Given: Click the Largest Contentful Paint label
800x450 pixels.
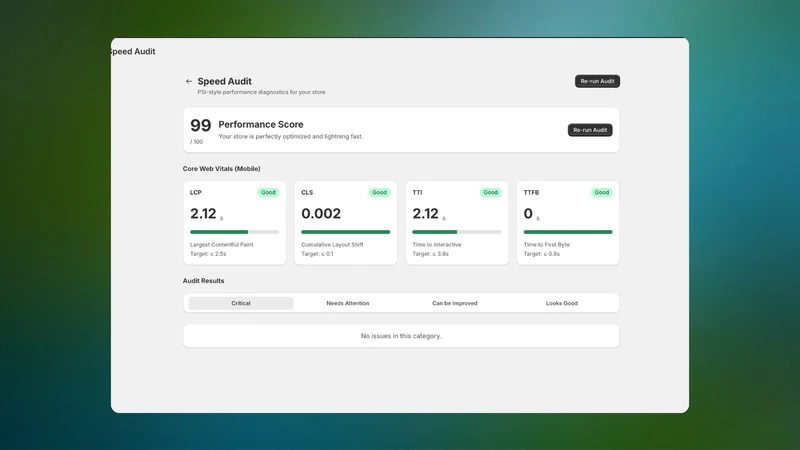Looking at the screenshot, I should [221, 245].
